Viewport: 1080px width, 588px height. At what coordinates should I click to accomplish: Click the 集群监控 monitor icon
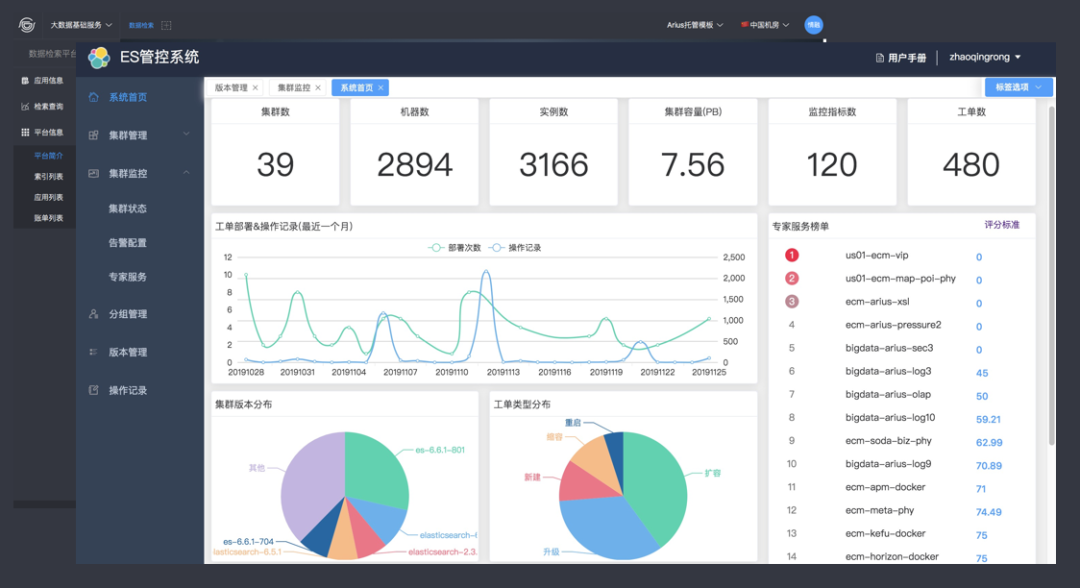tap(94, 174)
